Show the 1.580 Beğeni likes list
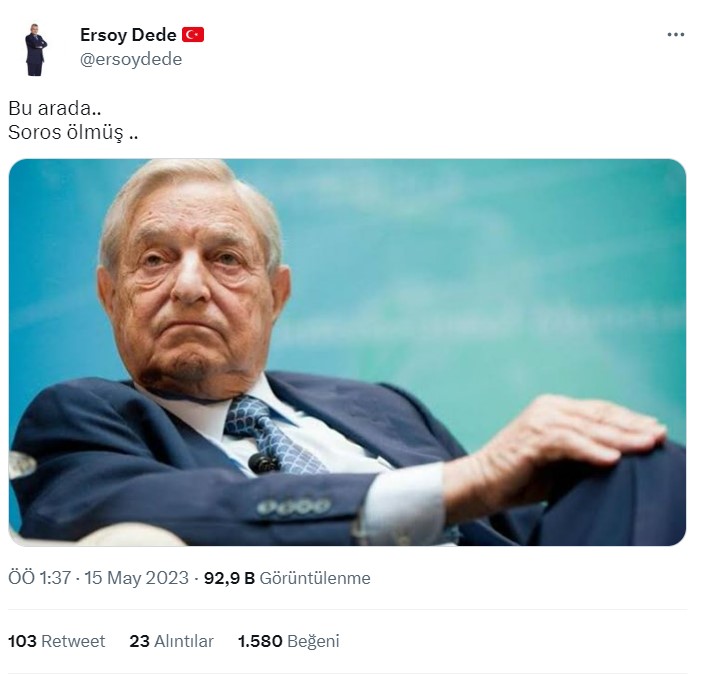Viewport: 706px width, 675px height. (x=288, y=641)
